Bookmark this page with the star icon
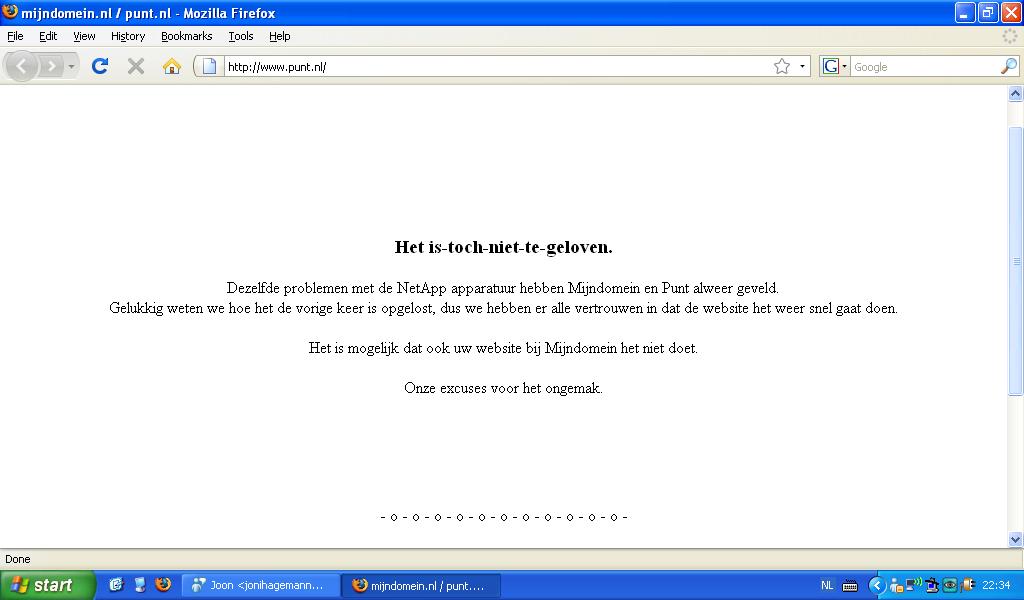This screenshot has height=600, width=1024. [x=782, y=67]
